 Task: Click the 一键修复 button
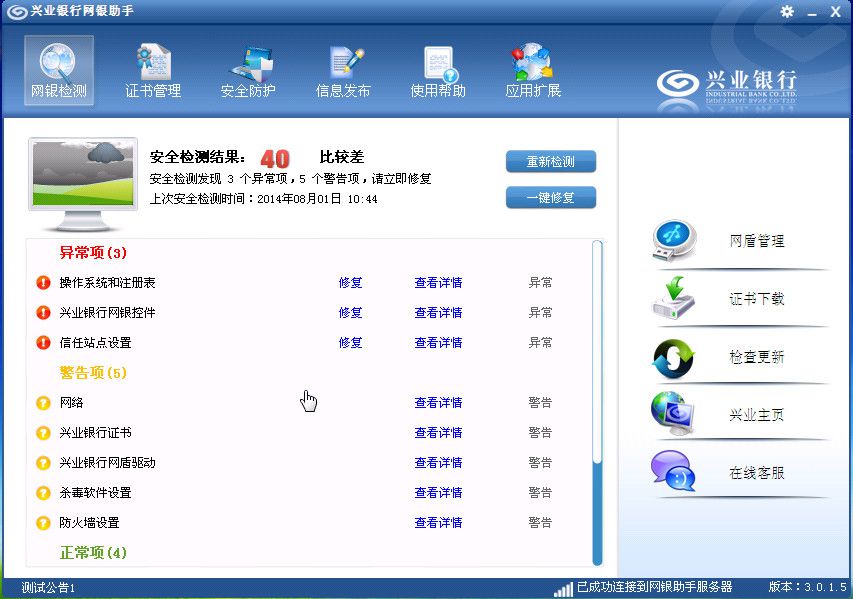[551, 197]
